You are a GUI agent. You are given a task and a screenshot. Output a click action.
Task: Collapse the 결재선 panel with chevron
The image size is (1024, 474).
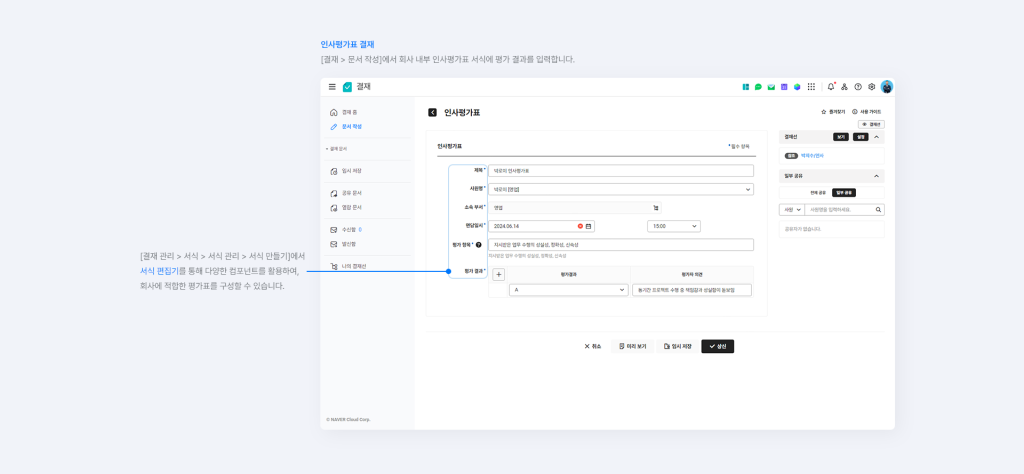(x=876, y=137)
